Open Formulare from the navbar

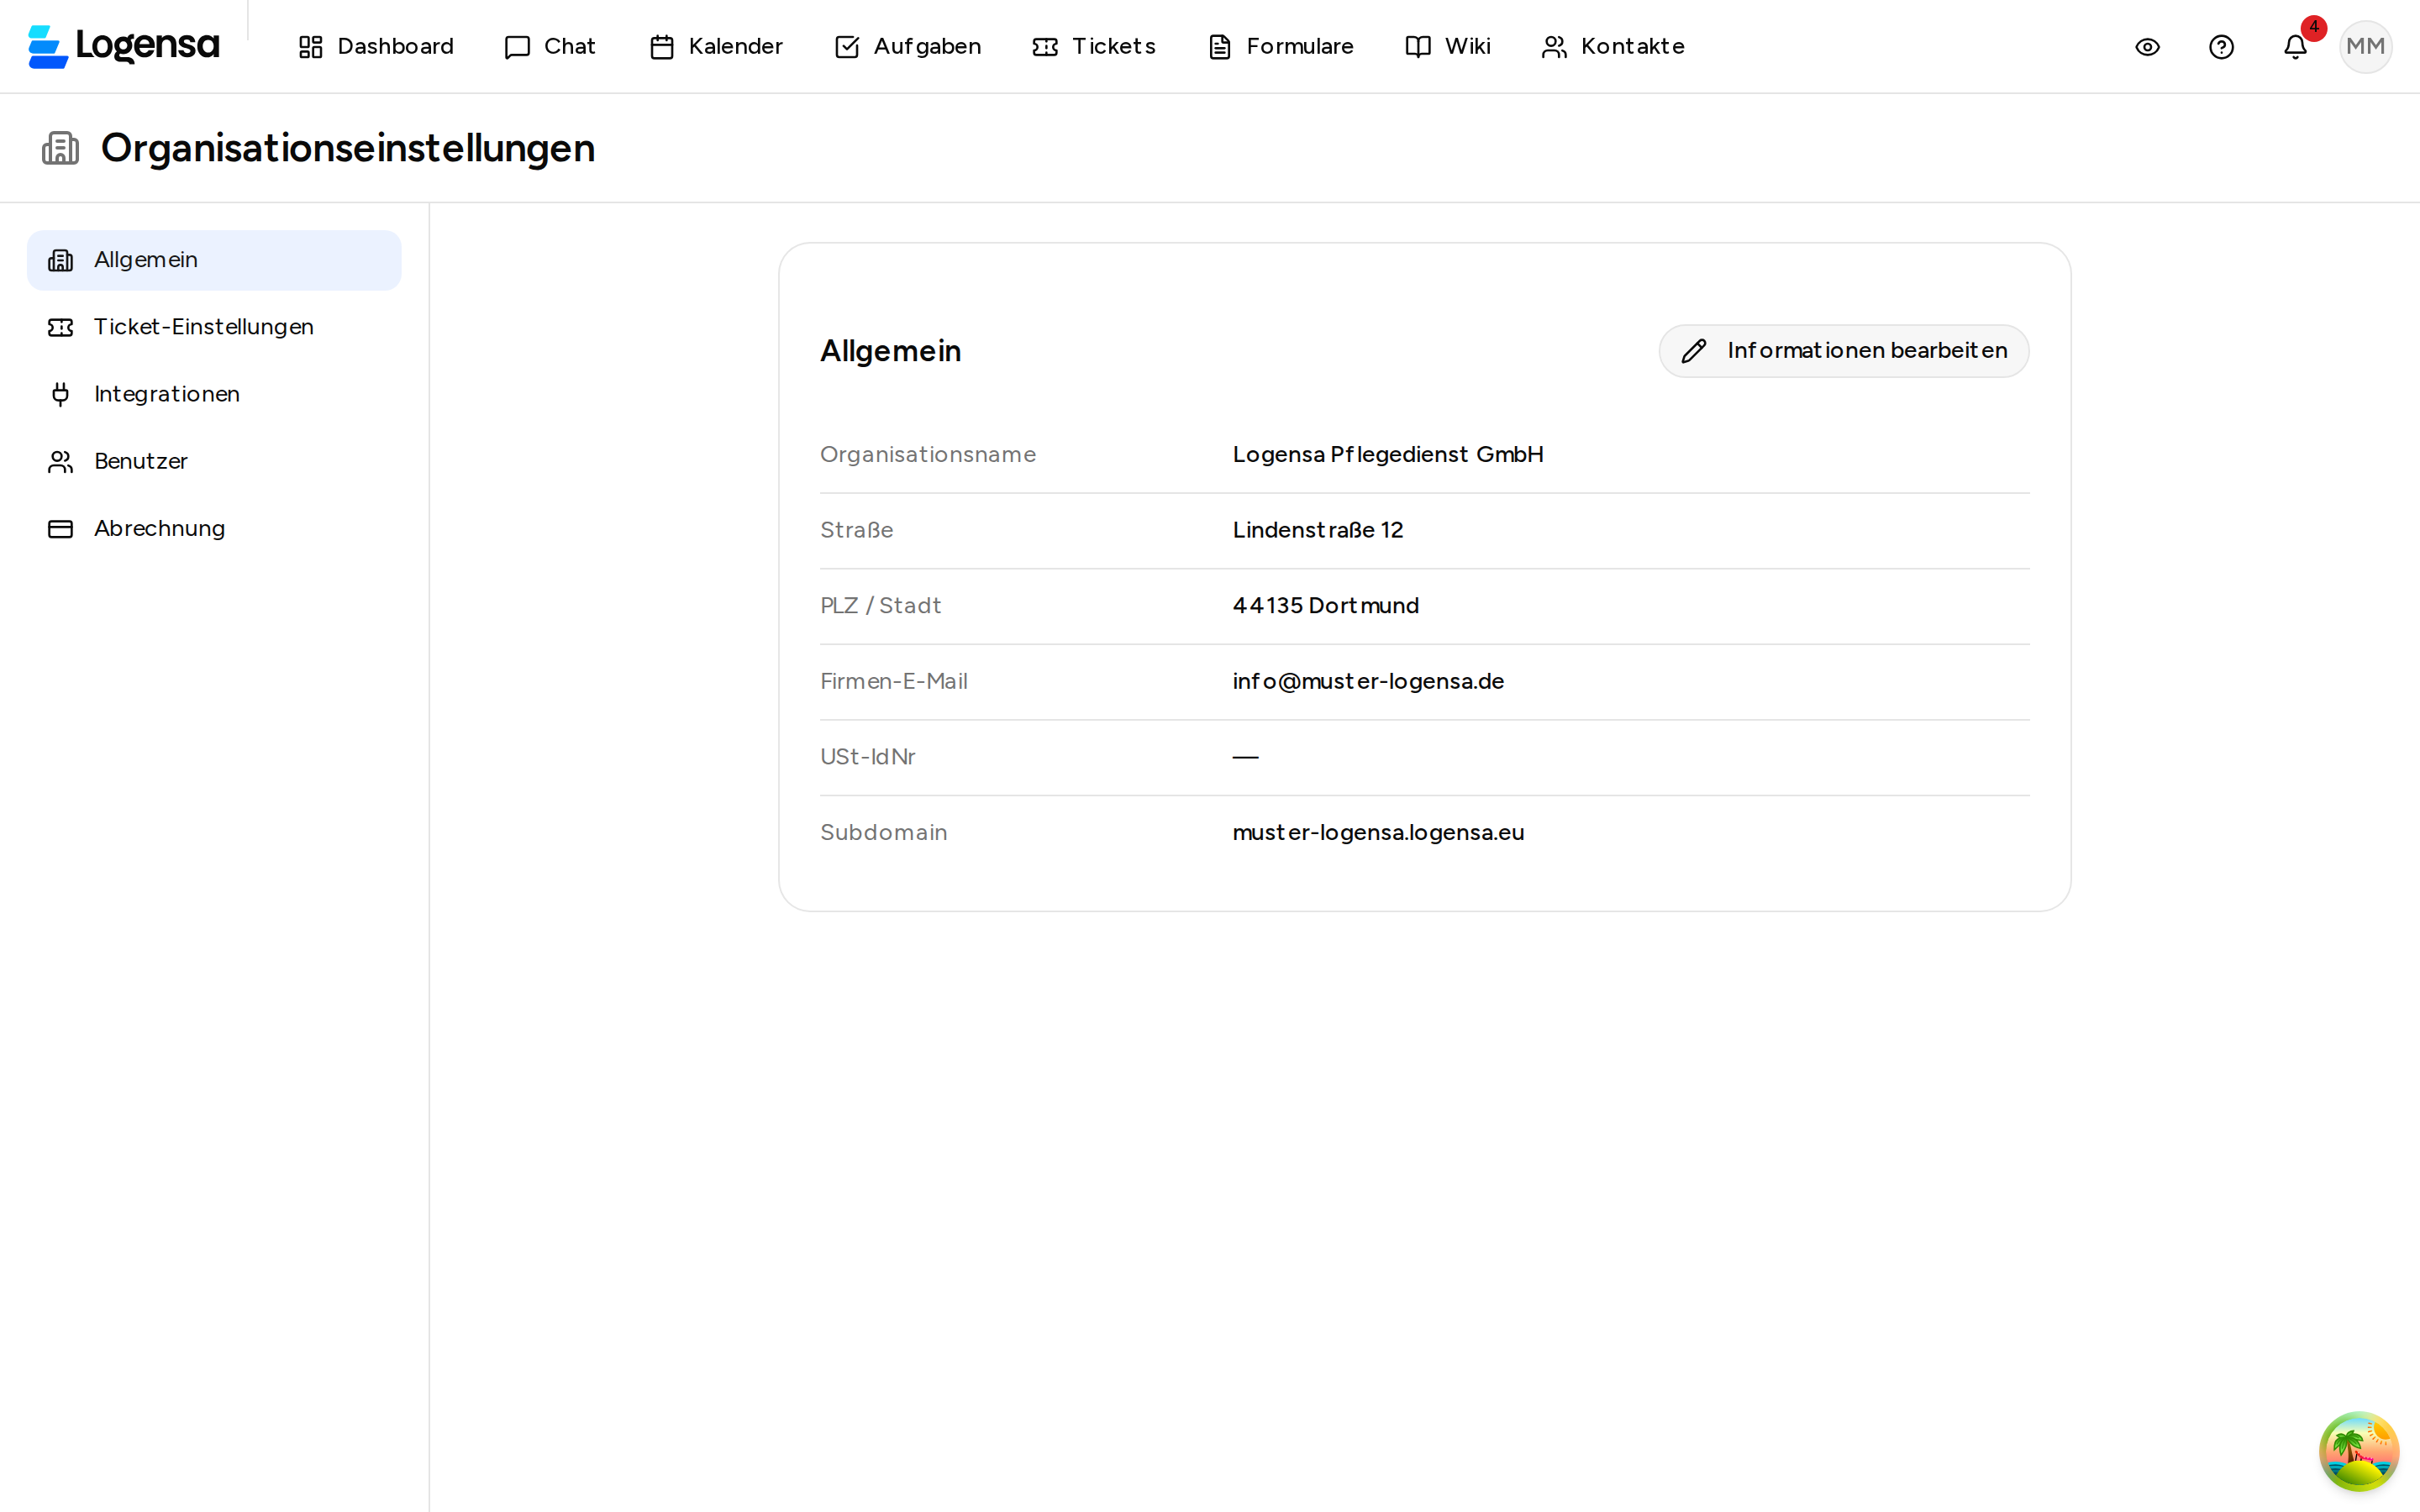(x=1281, y=46)
